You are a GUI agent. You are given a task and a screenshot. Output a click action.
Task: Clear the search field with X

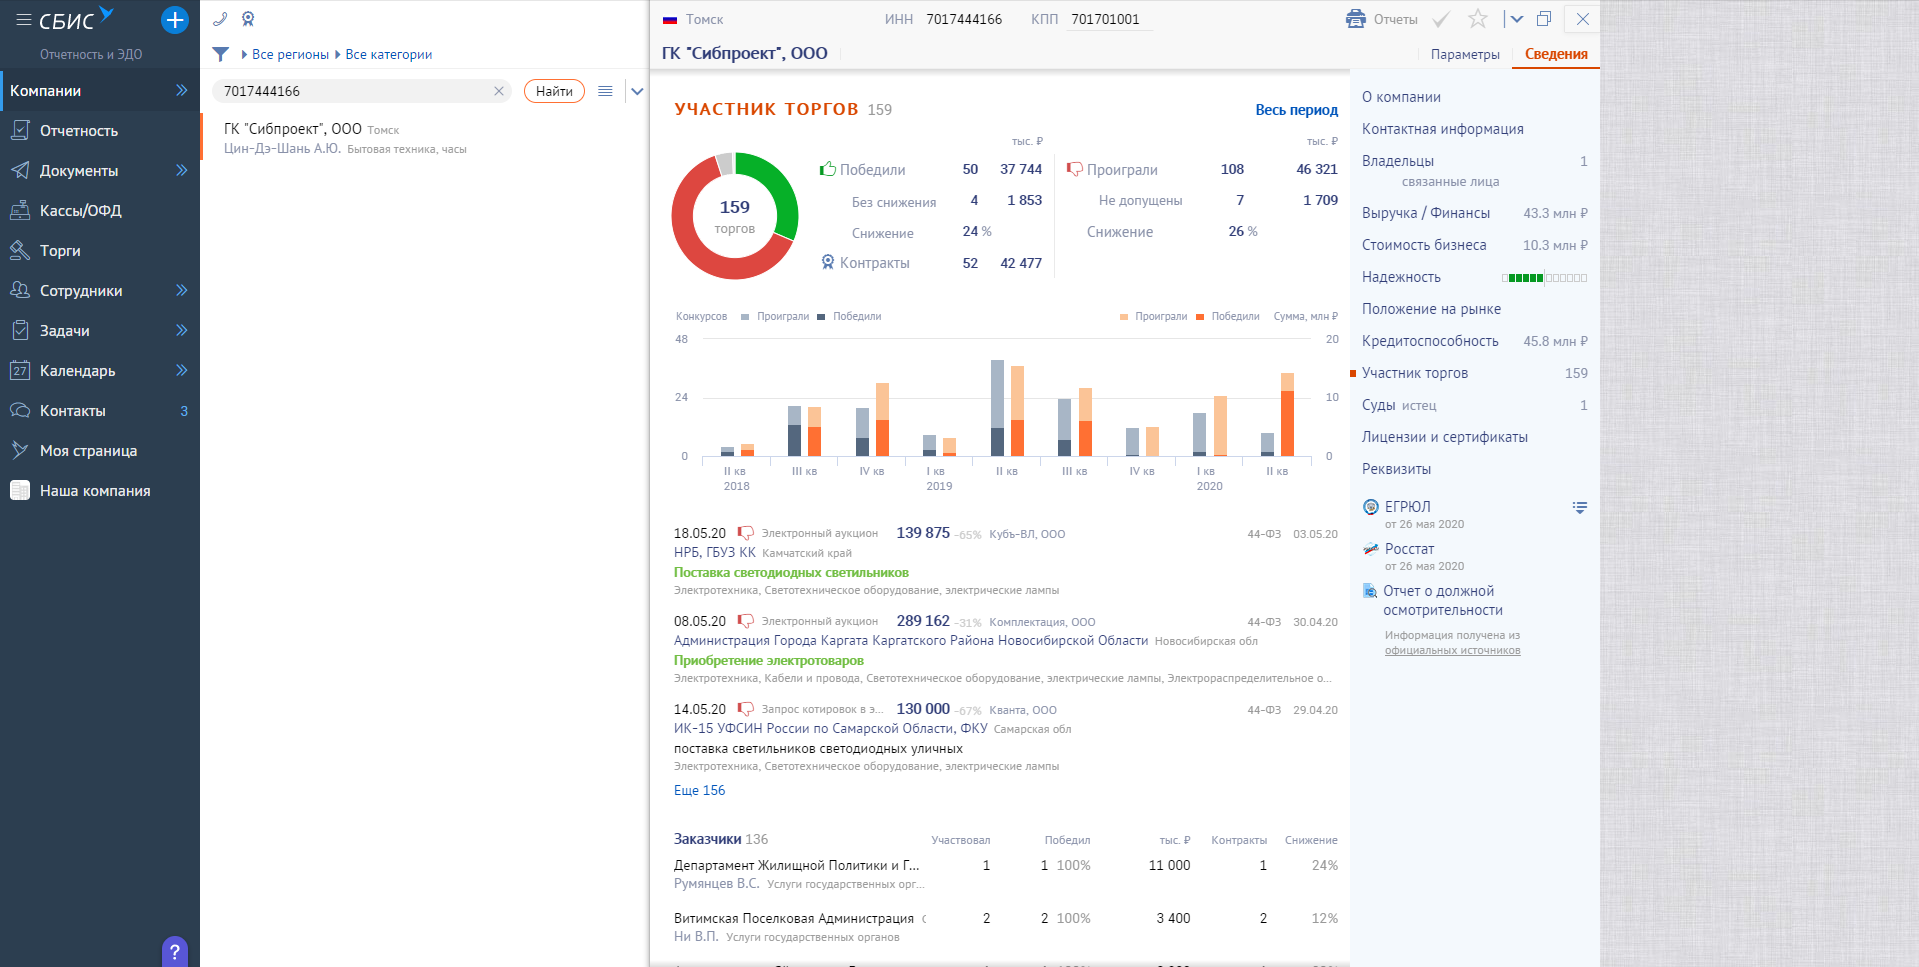(499, 91)
